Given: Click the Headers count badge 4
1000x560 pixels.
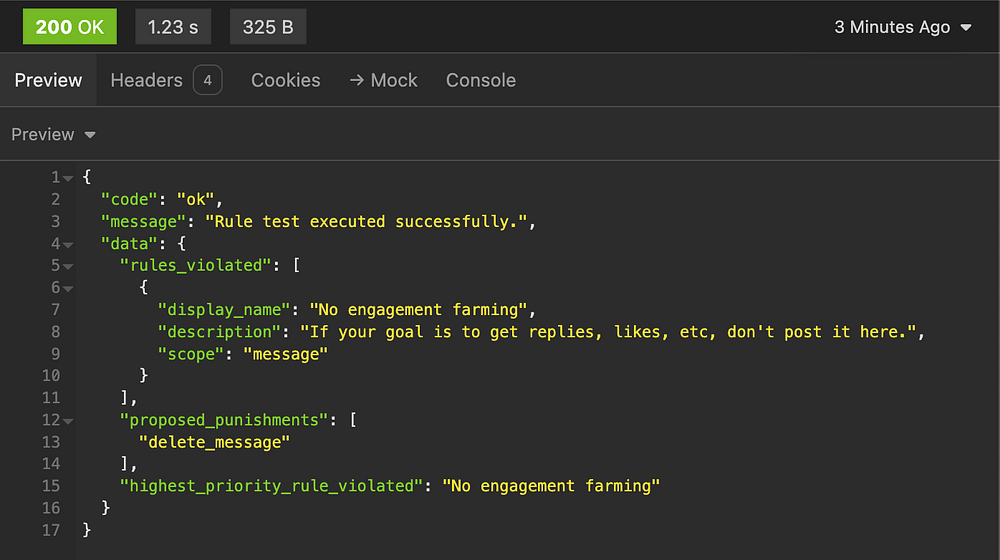Looking at the screenshot, I should [207, 80].
